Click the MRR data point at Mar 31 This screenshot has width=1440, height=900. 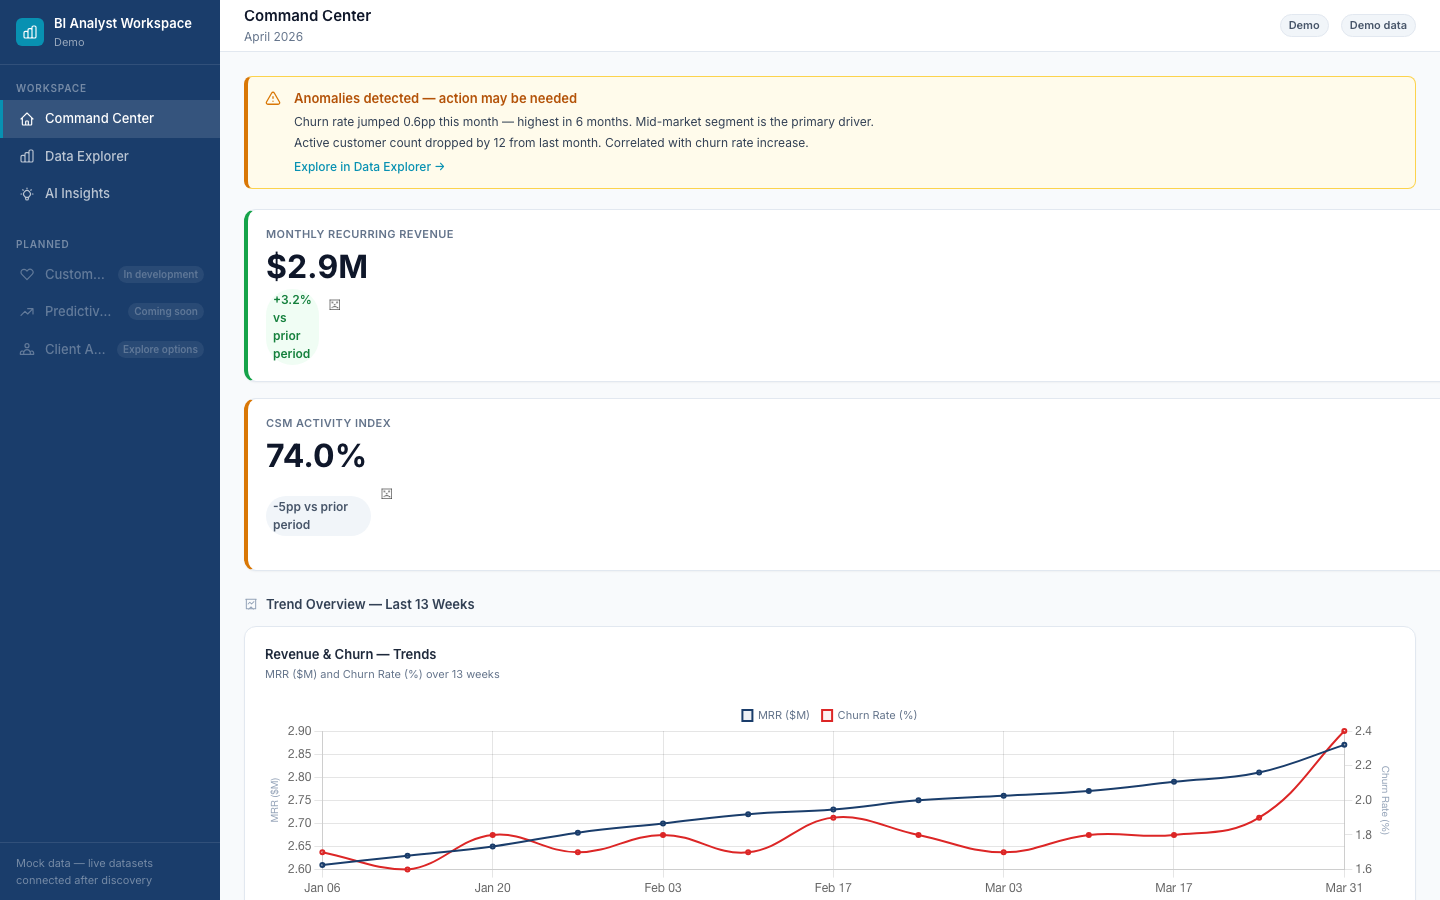[x=1344, y=745]
